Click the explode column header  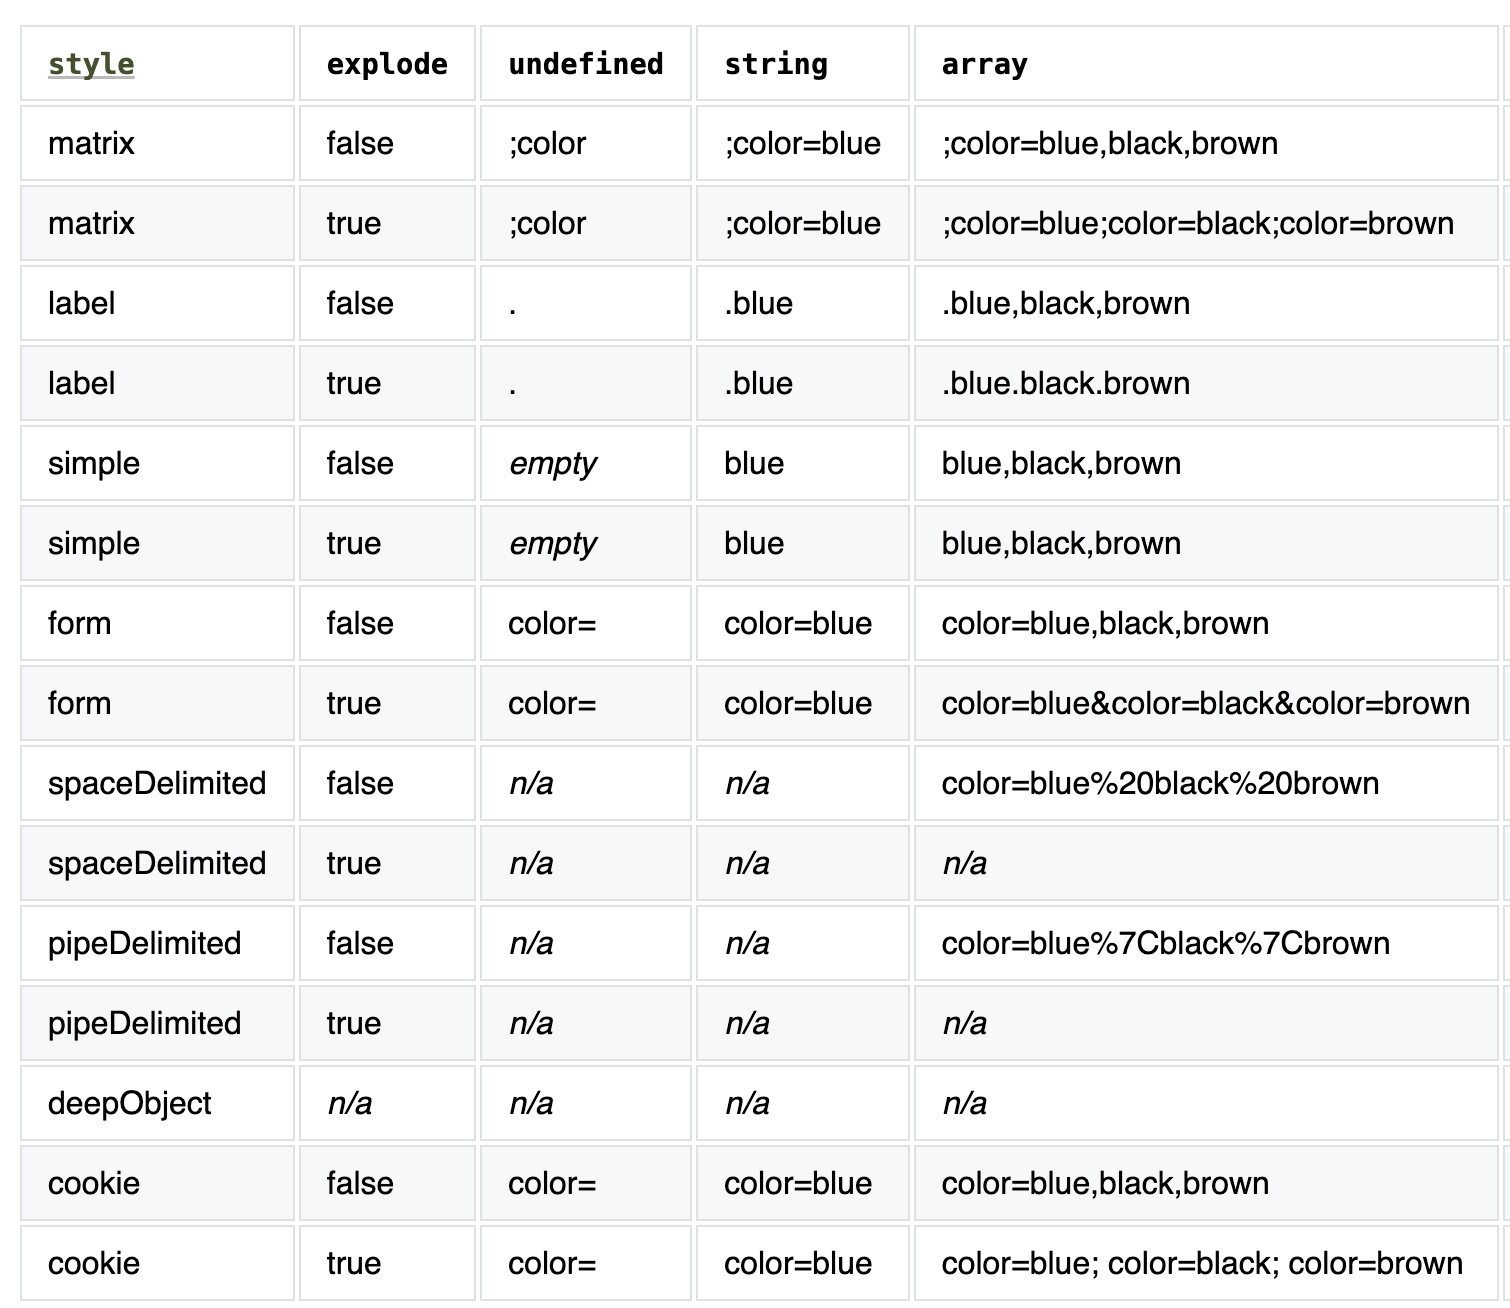coord(387,64)
